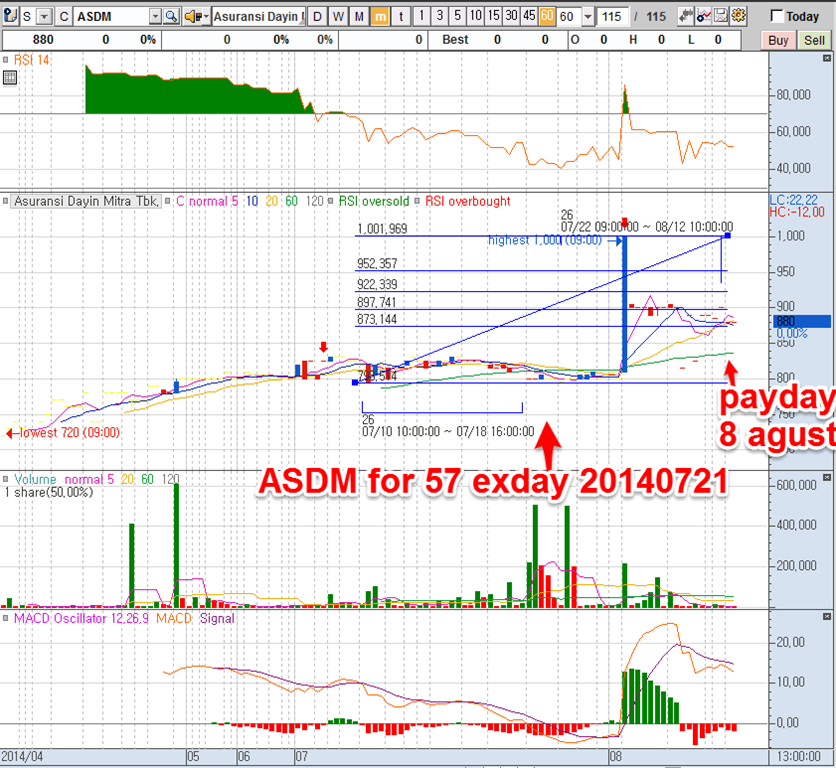The width and height of the screenshot is (836, 768).
Task: Select the 30 minute interval
Action: (512, 16)
